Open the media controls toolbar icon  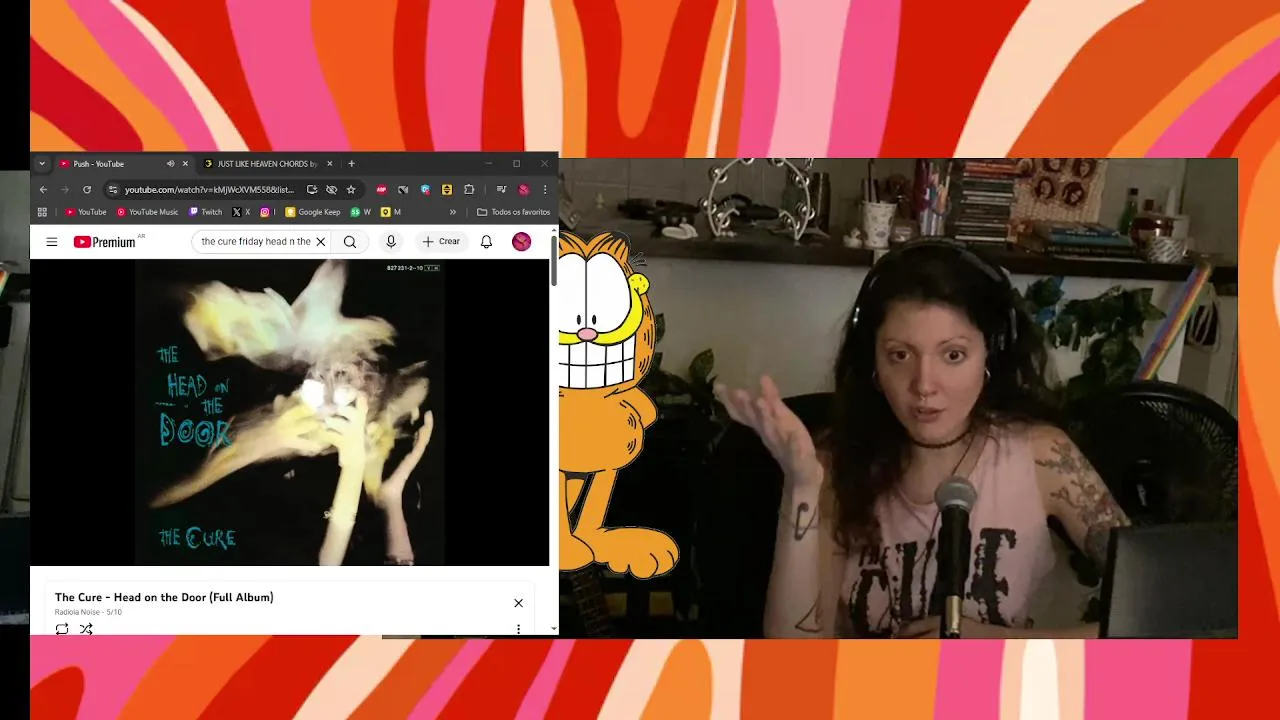tap(501, 190)
